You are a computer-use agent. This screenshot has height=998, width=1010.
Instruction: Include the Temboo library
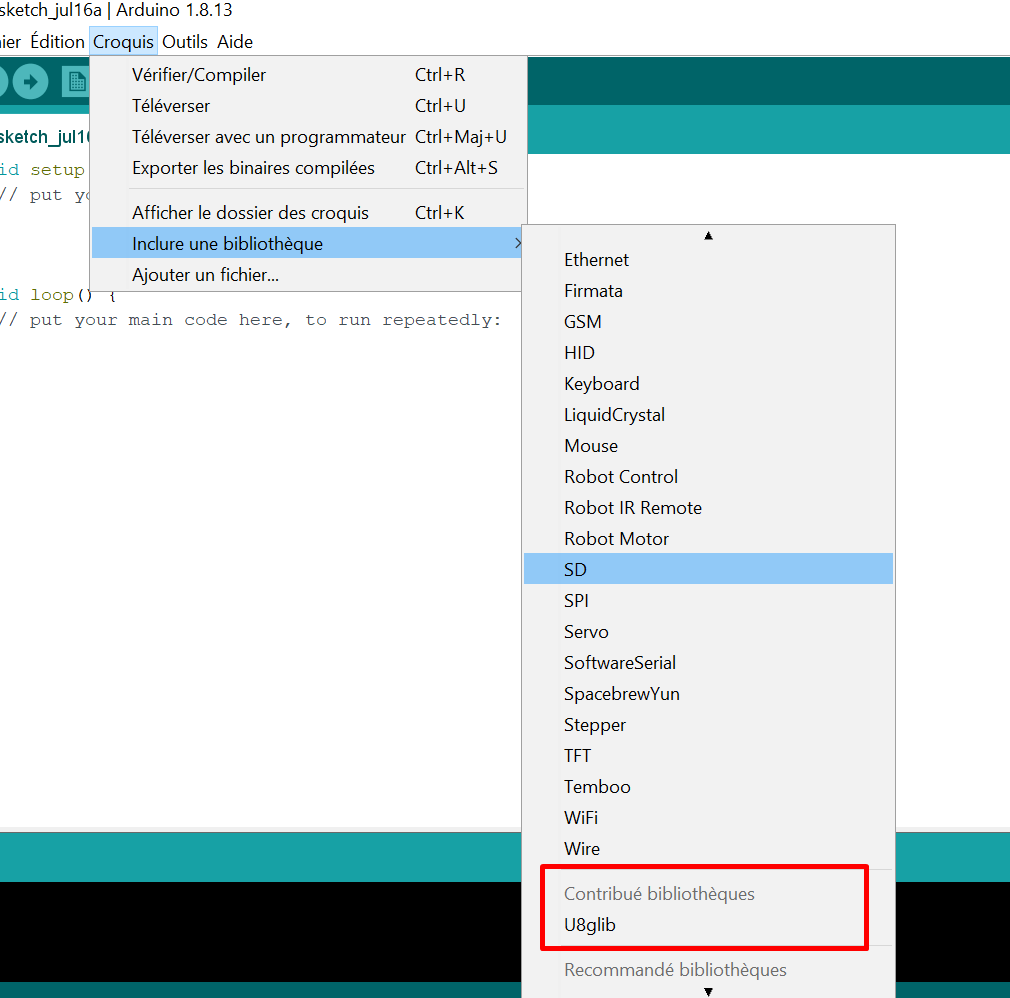point(709,786)
